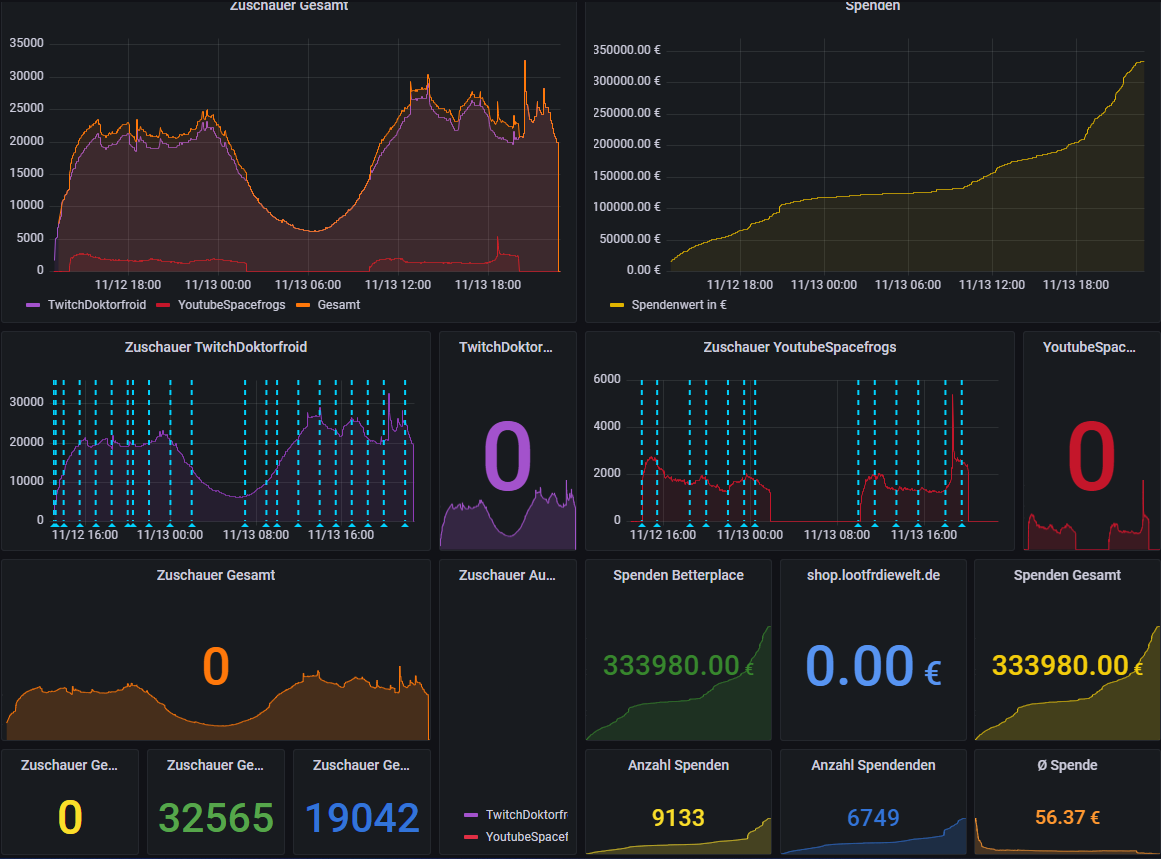Toggle the Gesamt series legend entry
Screen dimensions: 1161x859
(x=338, y=305)
